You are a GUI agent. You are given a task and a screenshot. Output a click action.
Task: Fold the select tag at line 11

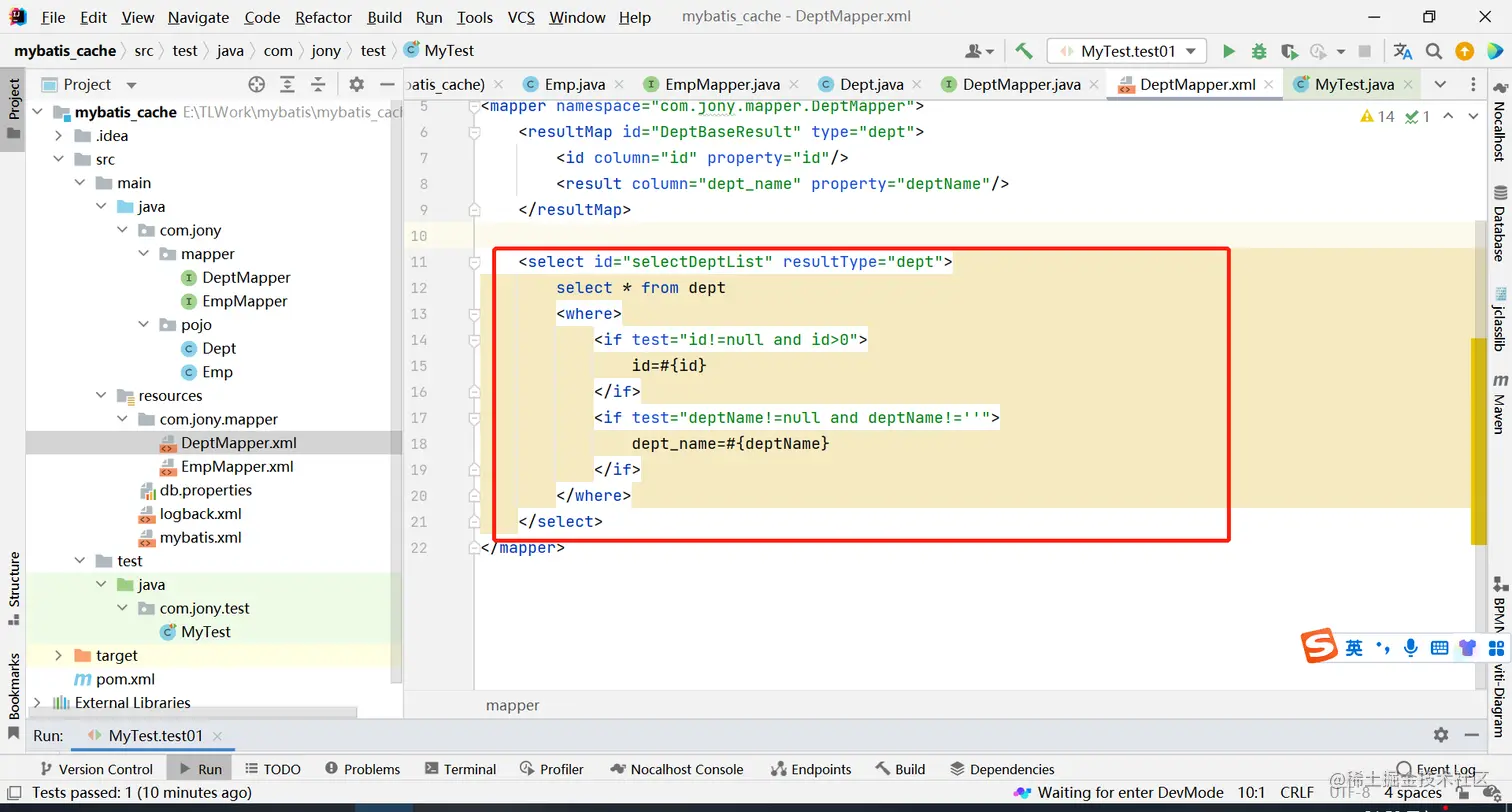[x=474, y=262]
